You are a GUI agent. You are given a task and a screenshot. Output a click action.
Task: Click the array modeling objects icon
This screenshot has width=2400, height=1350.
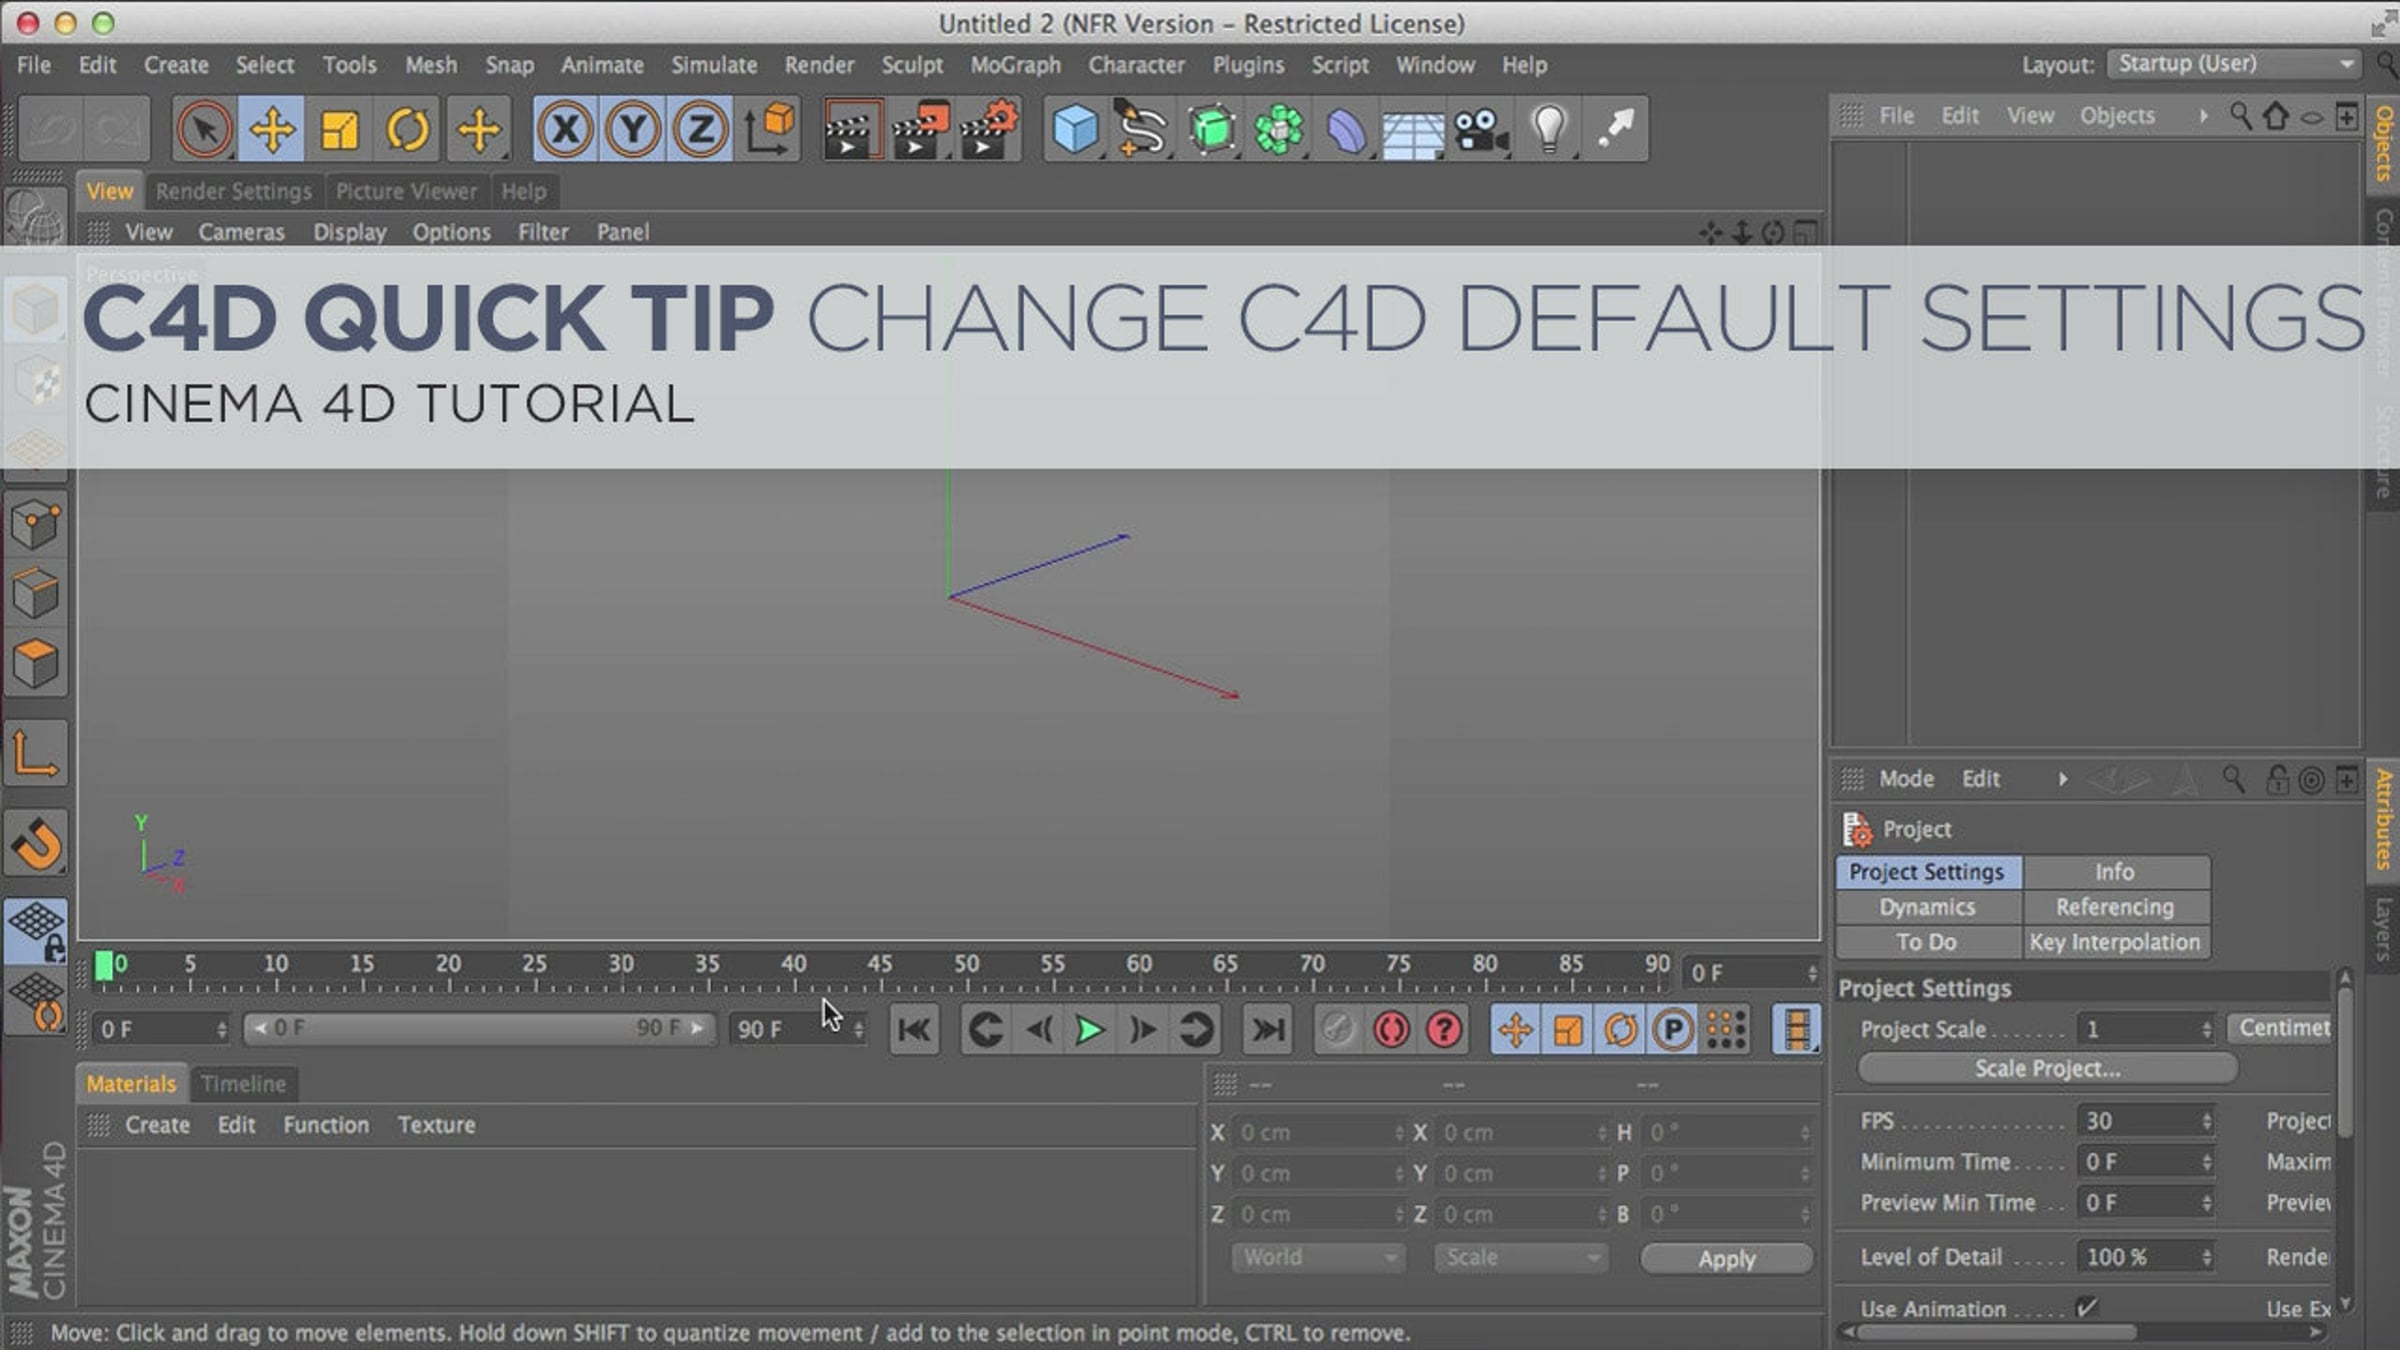pos(1279,129)
